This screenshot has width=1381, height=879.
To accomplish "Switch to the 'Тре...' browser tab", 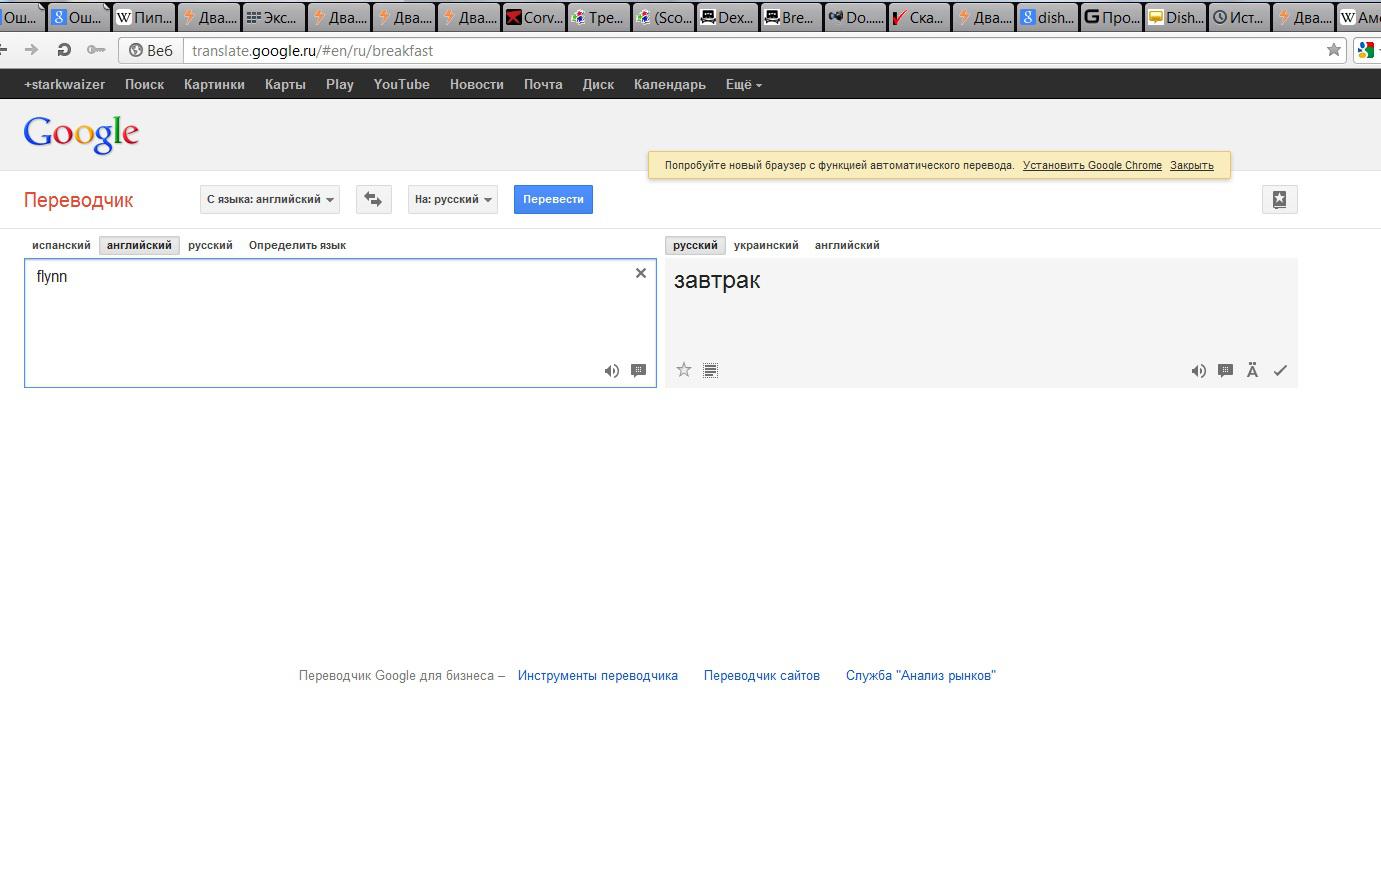I will point(598,17).
